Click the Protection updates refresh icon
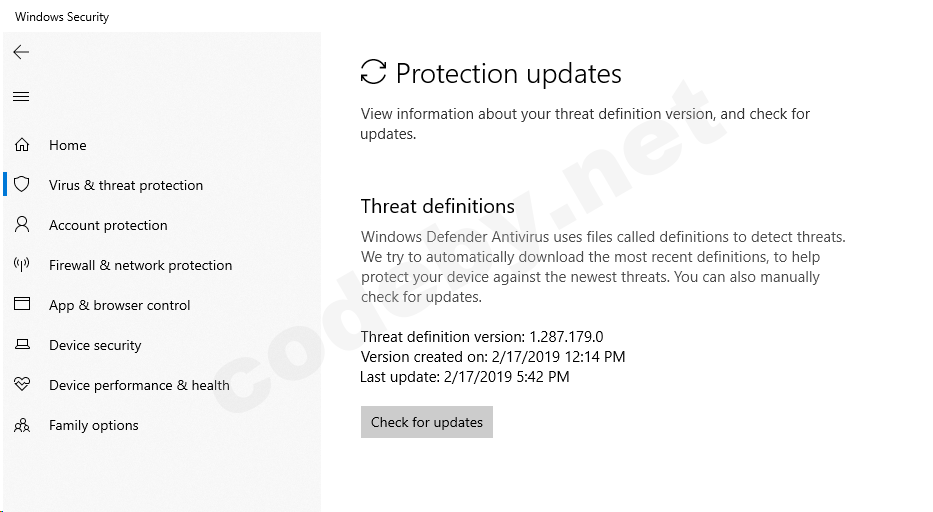This screenshot has width=933, height=512. click(373, 72)
